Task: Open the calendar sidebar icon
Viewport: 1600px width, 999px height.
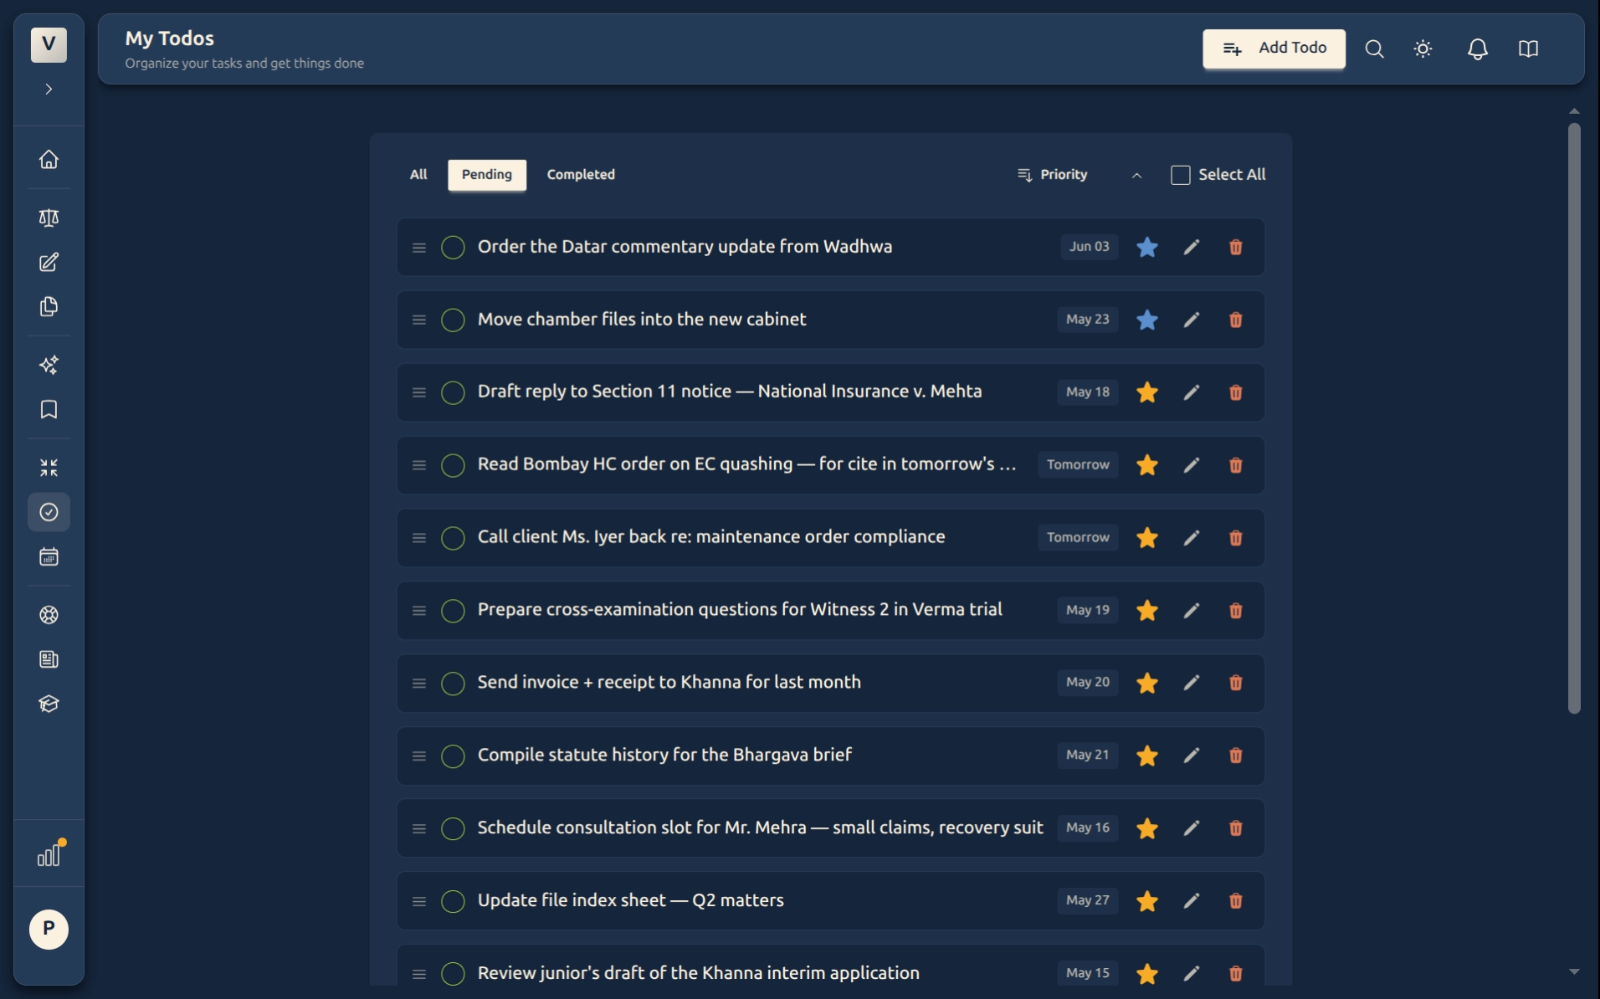Action: click(48, 557)
